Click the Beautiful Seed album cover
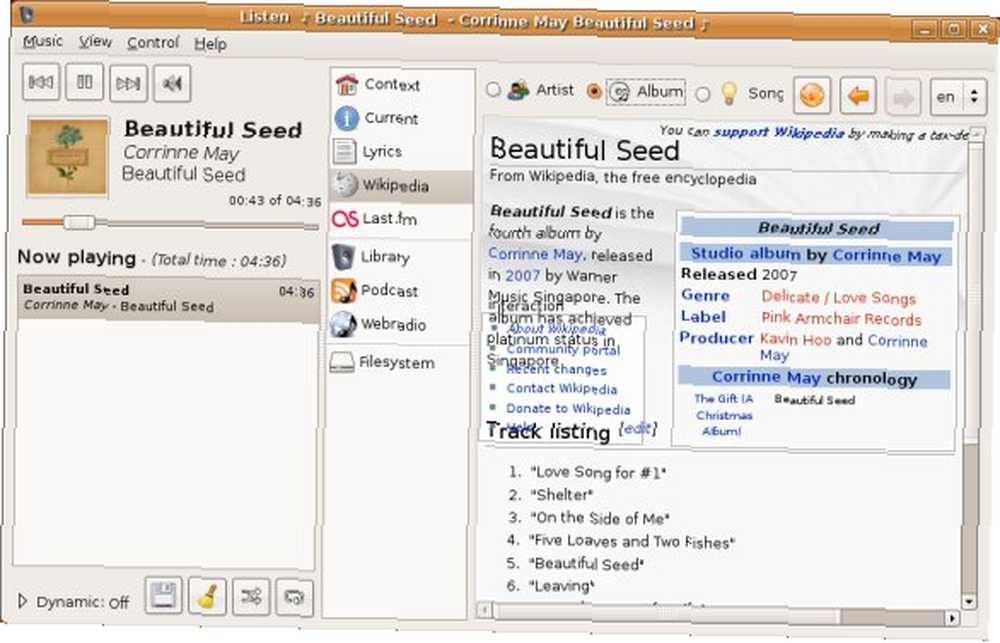This screenshot has width=1000, height=643. pos(67,157)
